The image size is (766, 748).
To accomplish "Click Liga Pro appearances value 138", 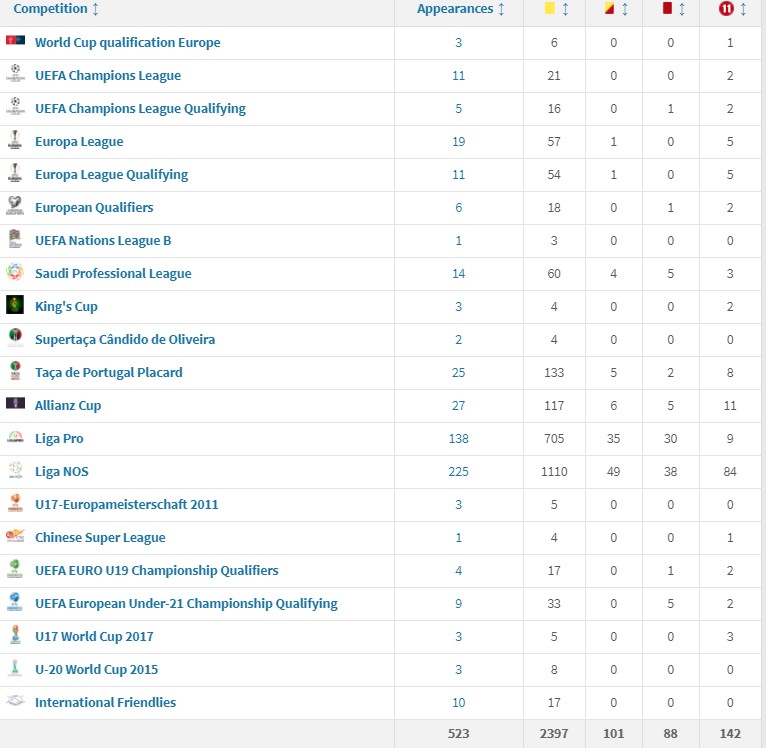I will point(458,439).
